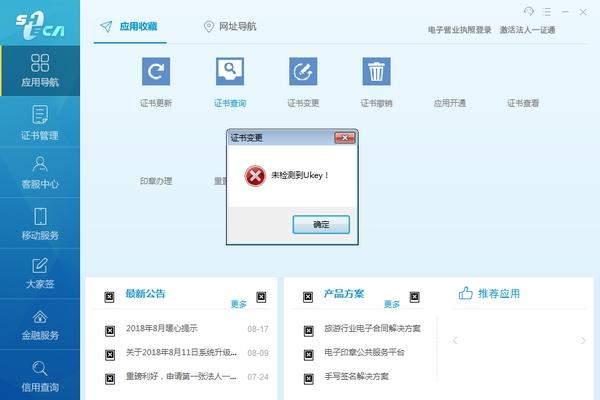The height and width of the screenshot is (400, 600).
Task: Click the 产品方案 heading
Action: (344, 294)
